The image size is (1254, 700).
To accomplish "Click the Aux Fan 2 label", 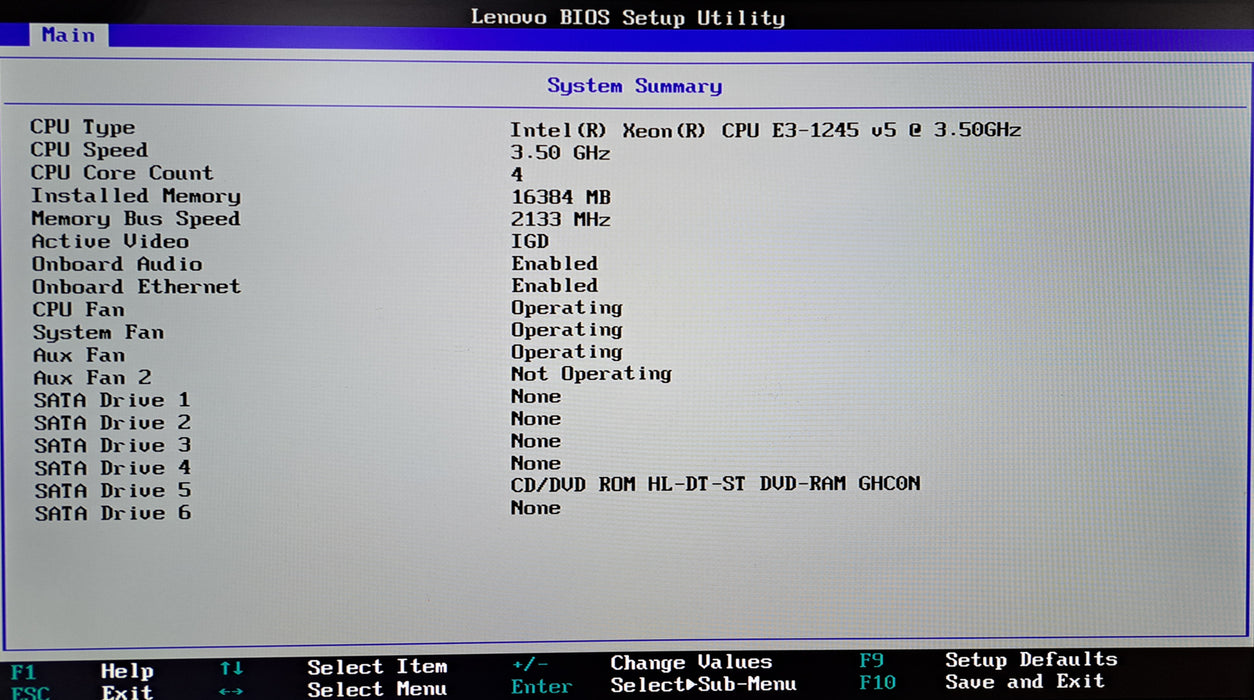I will [92, 378].
